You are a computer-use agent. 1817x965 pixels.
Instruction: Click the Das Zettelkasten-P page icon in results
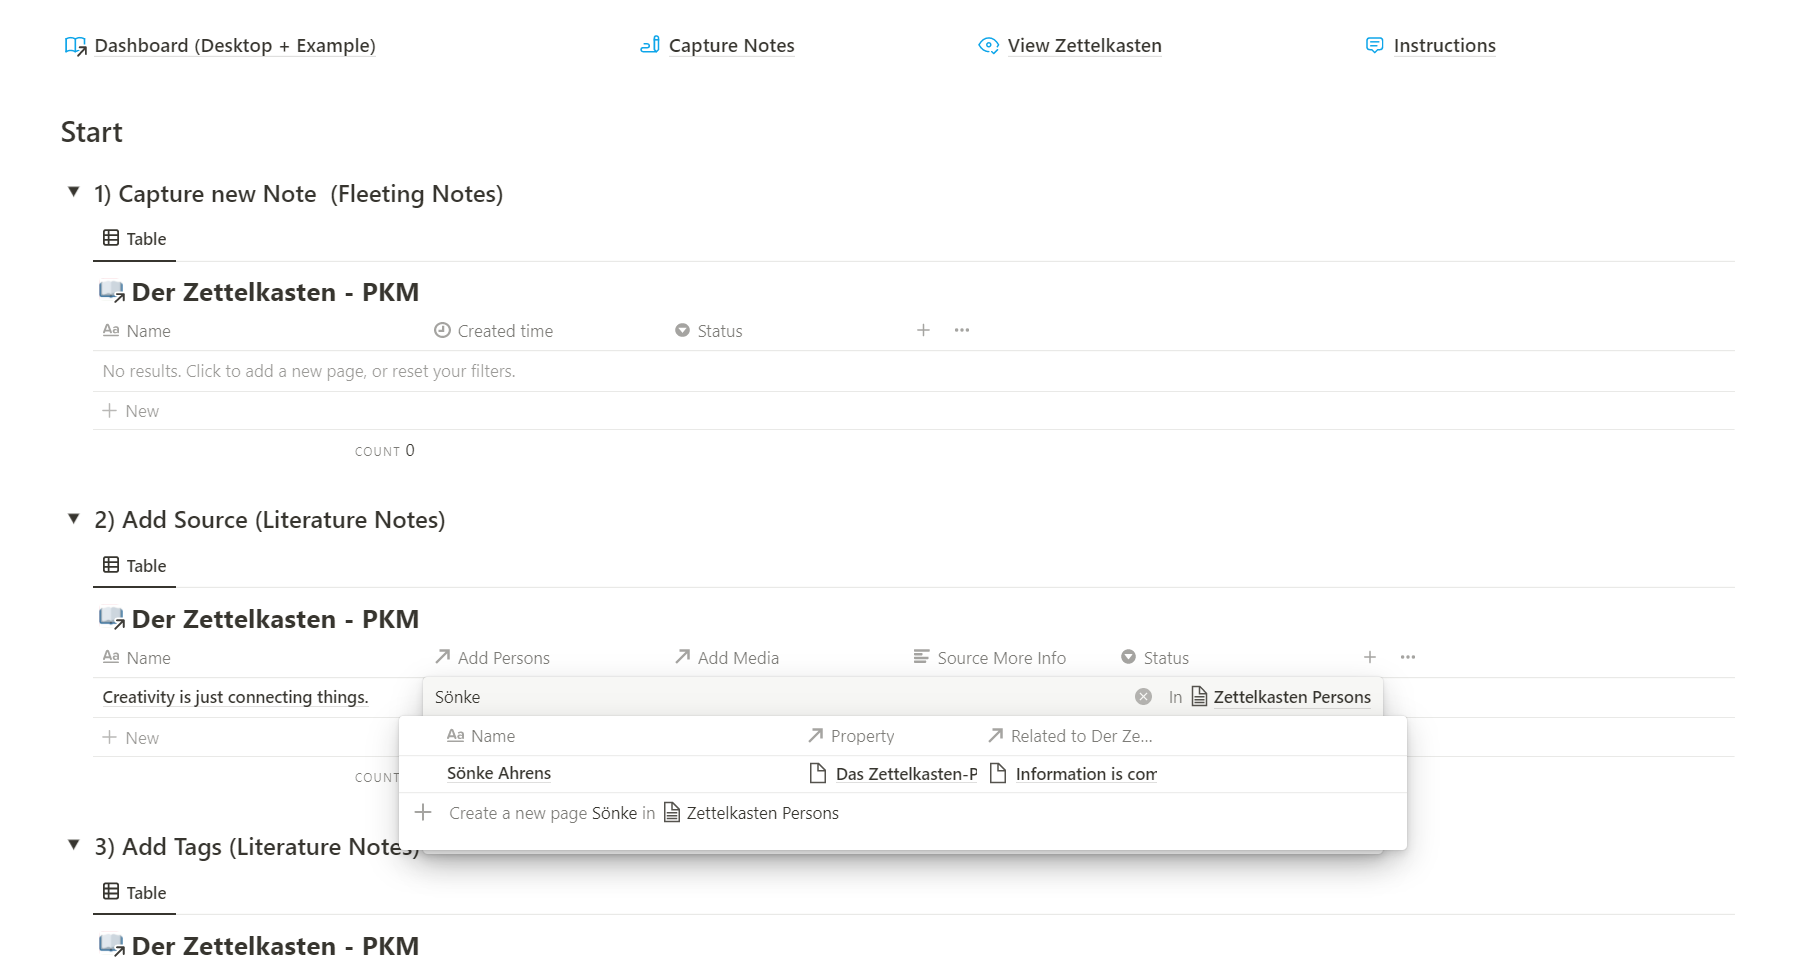[x=818, y=773]
